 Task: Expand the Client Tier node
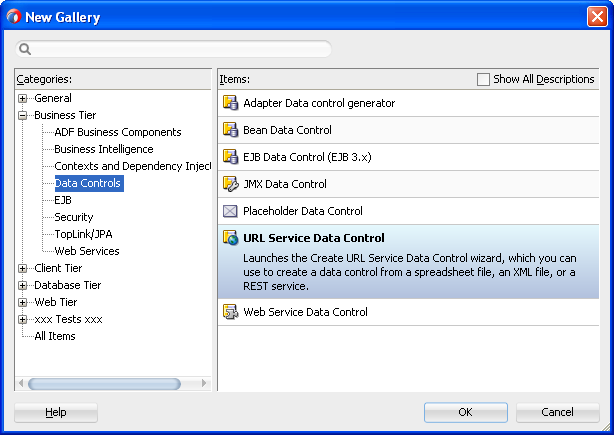(23, 268)
